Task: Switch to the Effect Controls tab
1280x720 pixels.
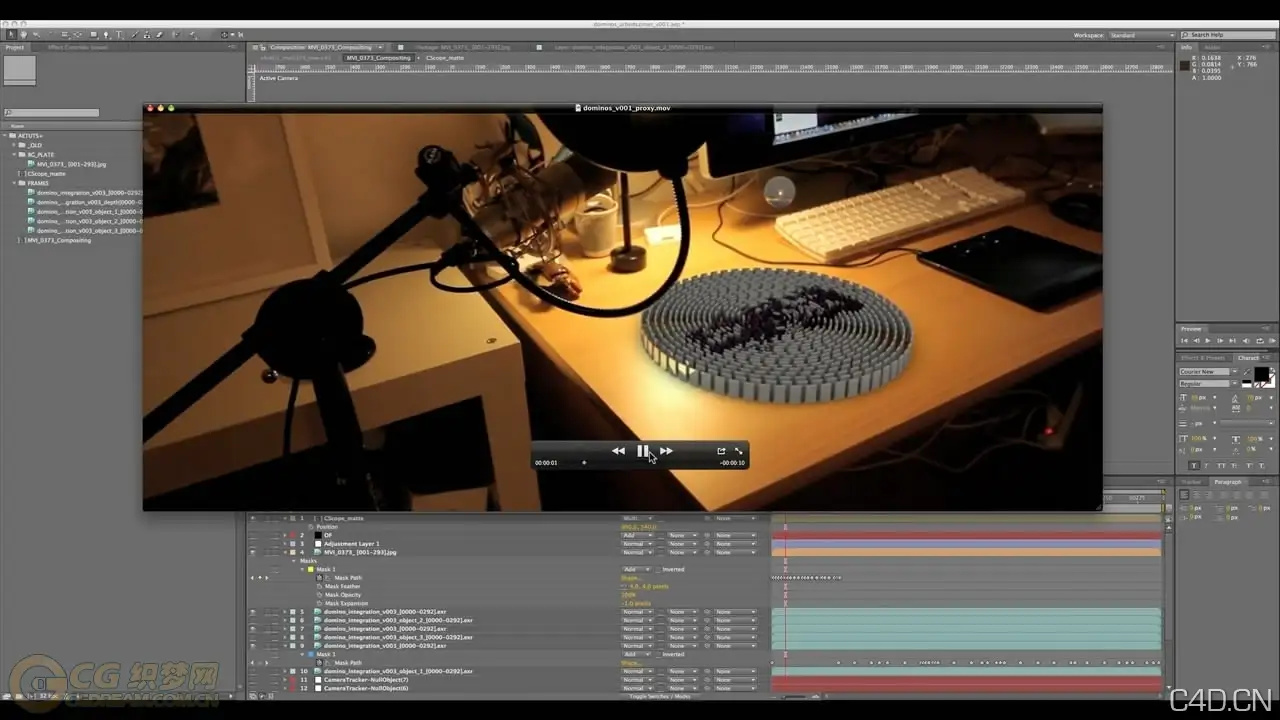Action: [78, 47]
